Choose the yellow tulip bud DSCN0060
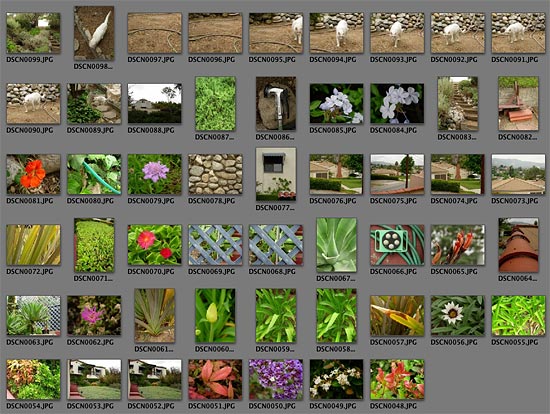 (x=215, y=315)
